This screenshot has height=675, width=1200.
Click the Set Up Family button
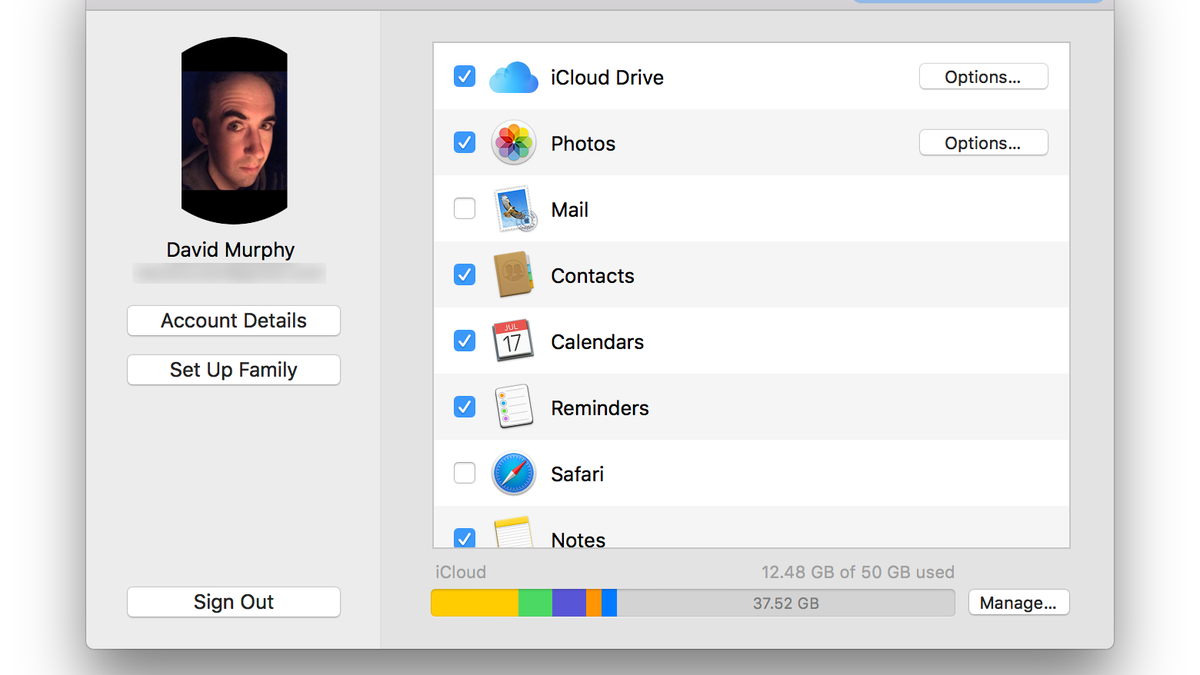click(234, 370)
